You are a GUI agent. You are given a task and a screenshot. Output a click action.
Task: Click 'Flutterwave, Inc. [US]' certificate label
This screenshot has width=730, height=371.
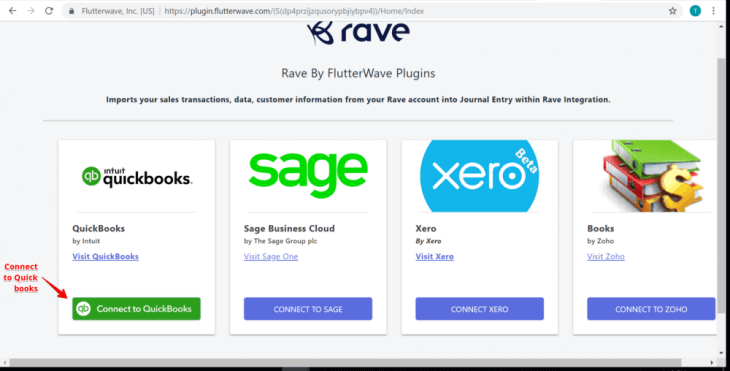coord(118,11)
